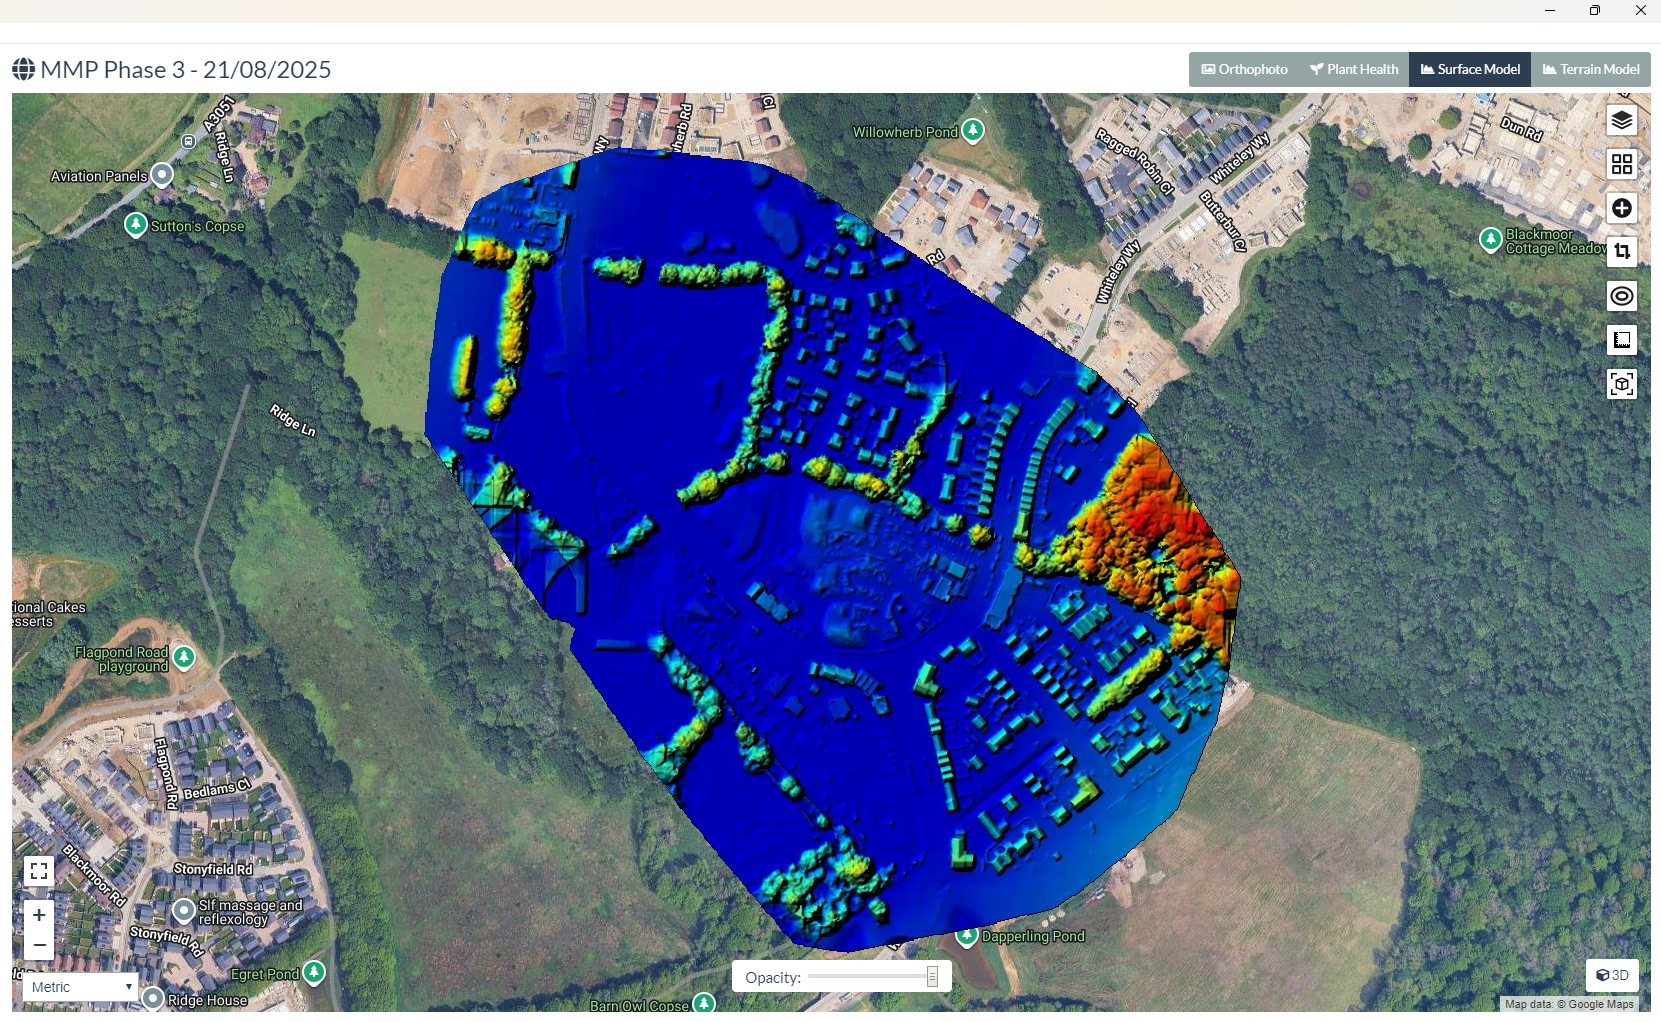Click the Flagpond Road playground marker

coord(184,657)
